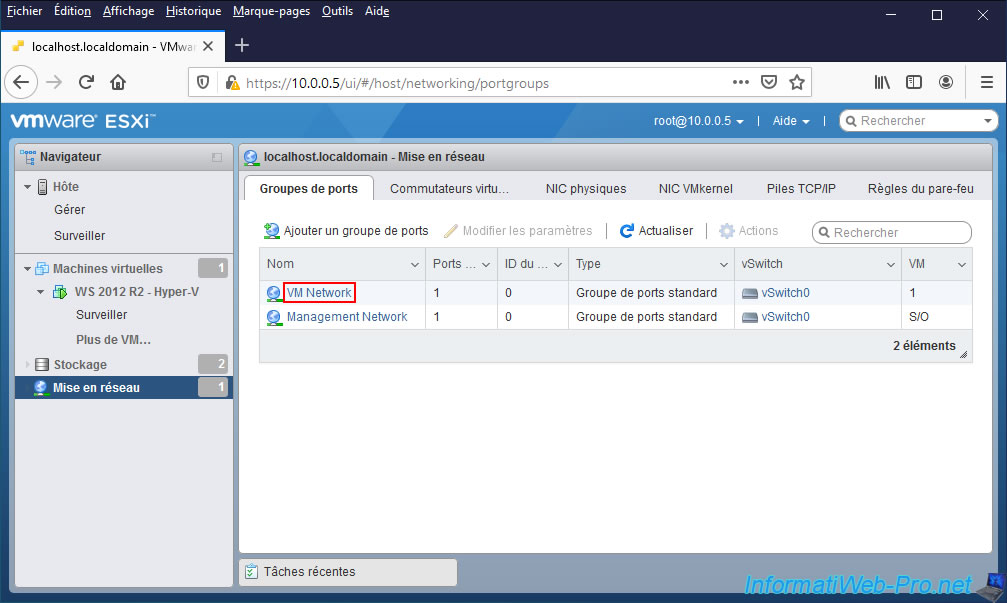The width and height of the screenshot is (1007, 603).
Task: Click the Stockage datastore icon
Action: coord(42,365)
